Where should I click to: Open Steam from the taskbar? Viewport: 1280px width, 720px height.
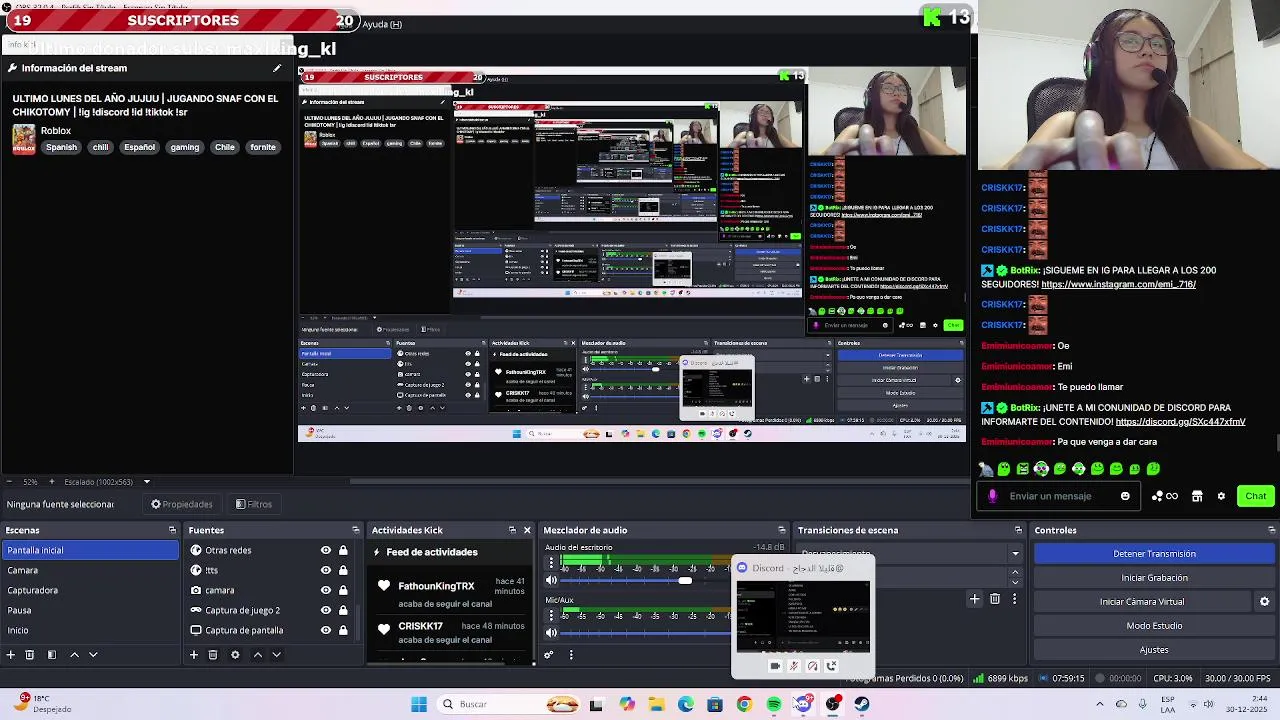point(861,704)
